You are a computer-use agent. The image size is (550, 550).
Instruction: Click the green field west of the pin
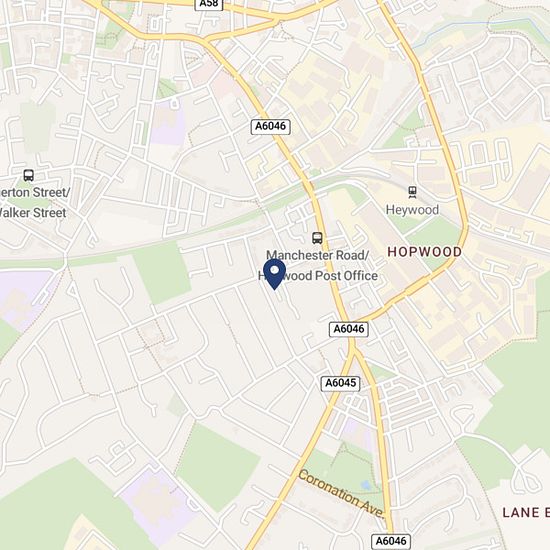coord(163,273)
